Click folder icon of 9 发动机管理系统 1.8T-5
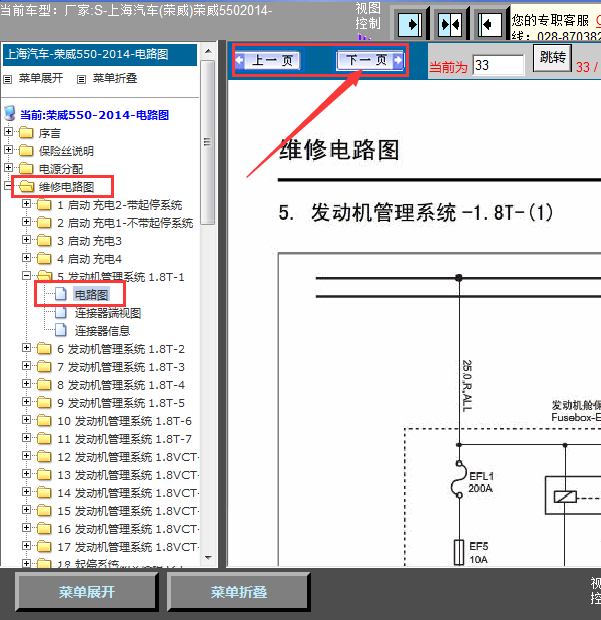 [x=44, y=403]
